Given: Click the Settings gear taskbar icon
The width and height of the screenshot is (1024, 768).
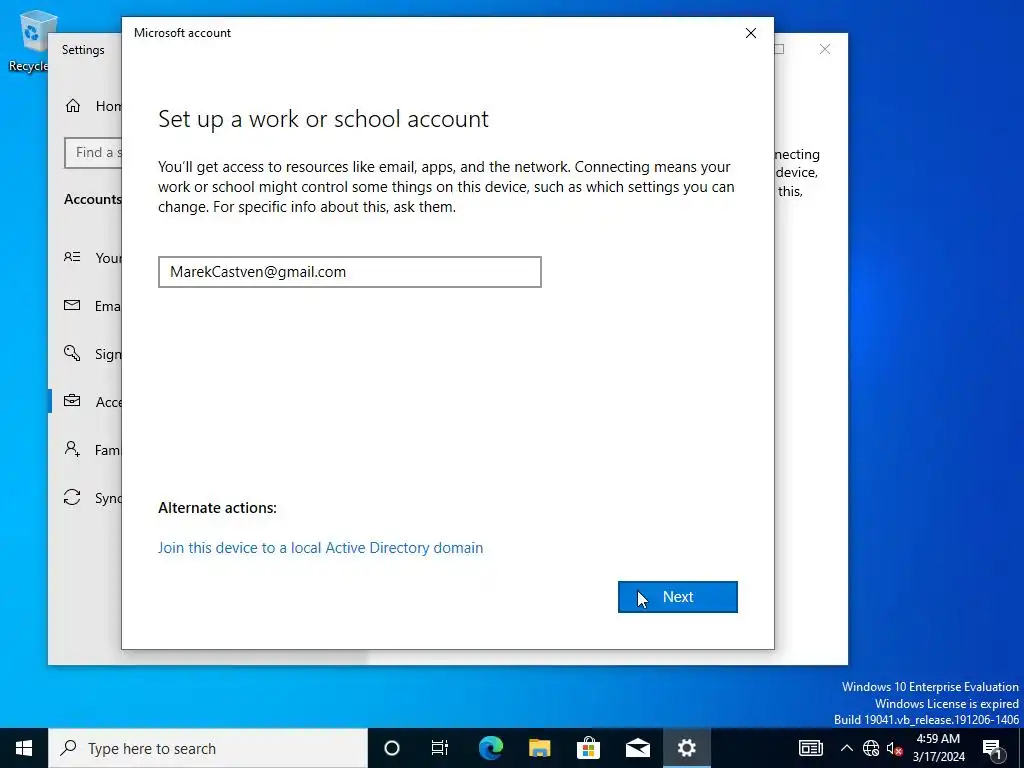Looking at the screenshot, I should pyautogui.click(x=686, y=748).
